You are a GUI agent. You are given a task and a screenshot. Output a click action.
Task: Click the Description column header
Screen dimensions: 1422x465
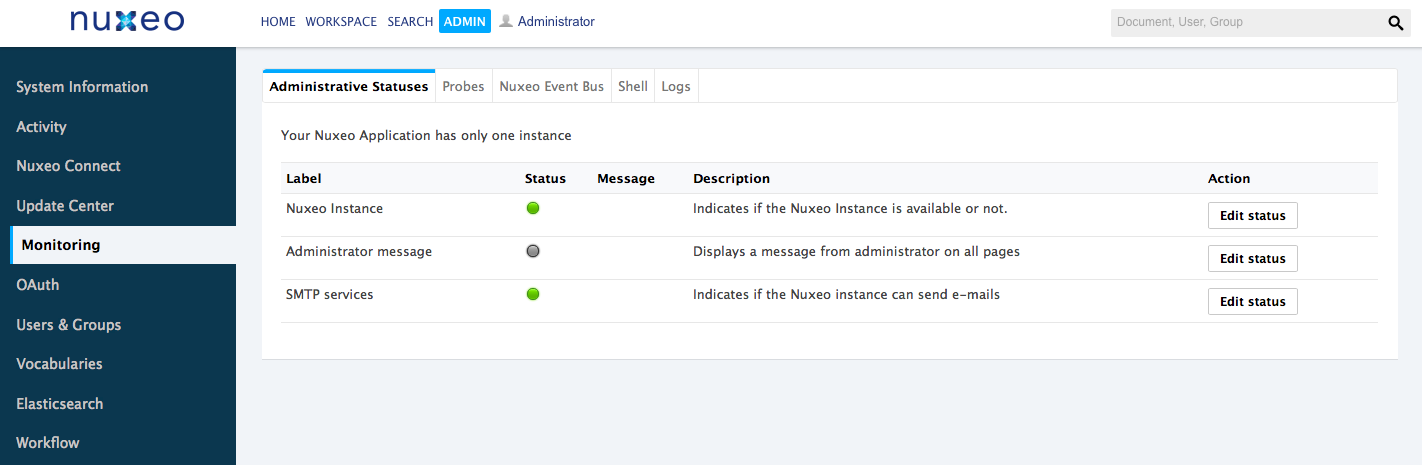coord(731,179)
